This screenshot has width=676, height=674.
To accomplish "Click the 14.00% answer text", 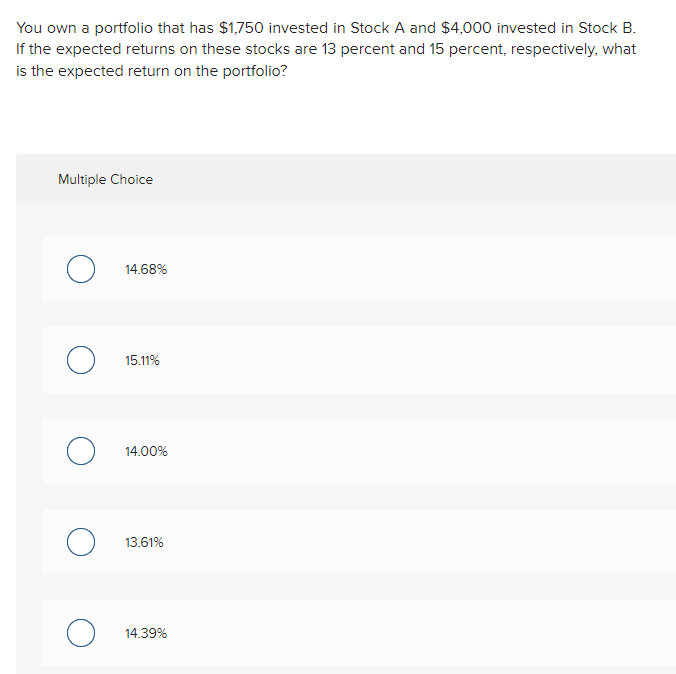I will click(x=146, y=452).
